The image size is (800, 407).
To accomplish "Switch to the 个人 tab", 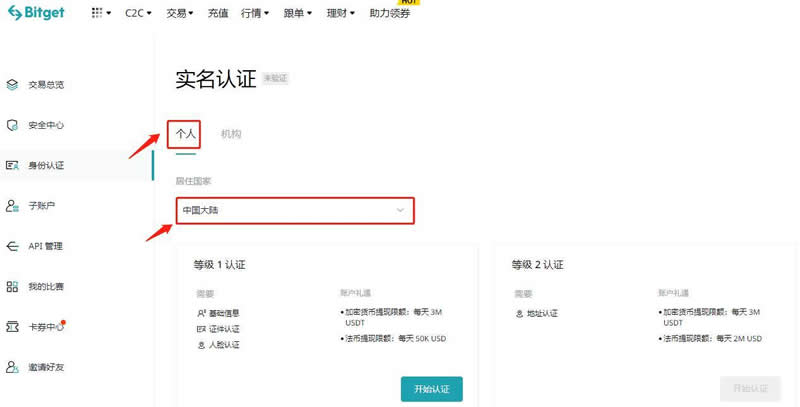I will pos(186,133).
